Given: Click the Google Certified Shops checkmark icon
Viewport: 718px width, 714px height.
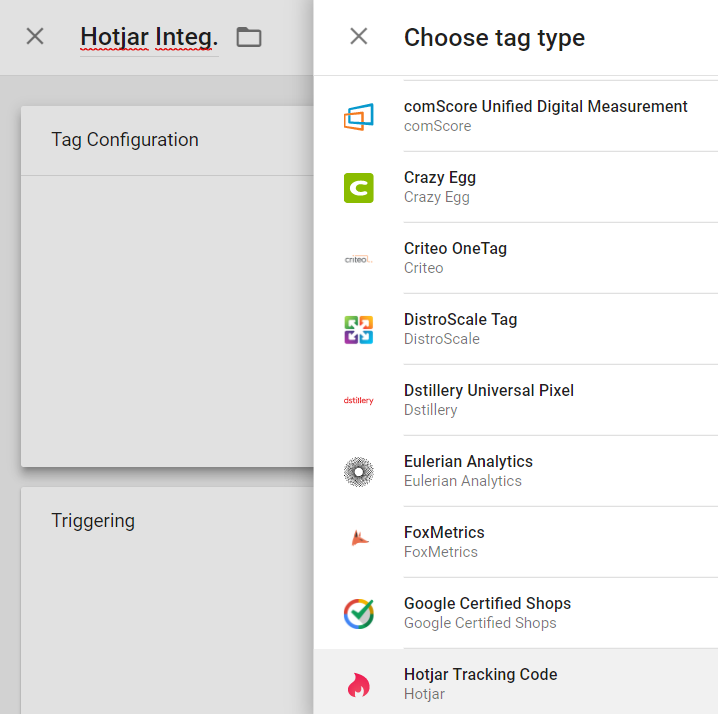Looking at the screenshot, I should point(358,613).
